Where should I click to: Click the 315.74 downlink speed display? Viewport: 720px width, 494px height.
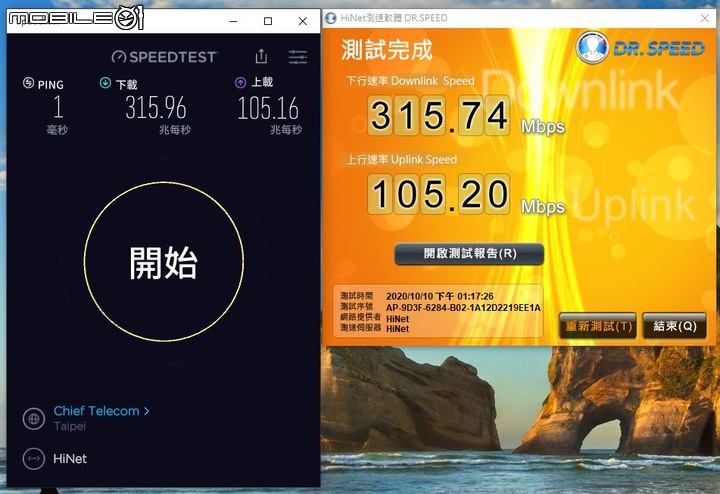coord(439,115)
